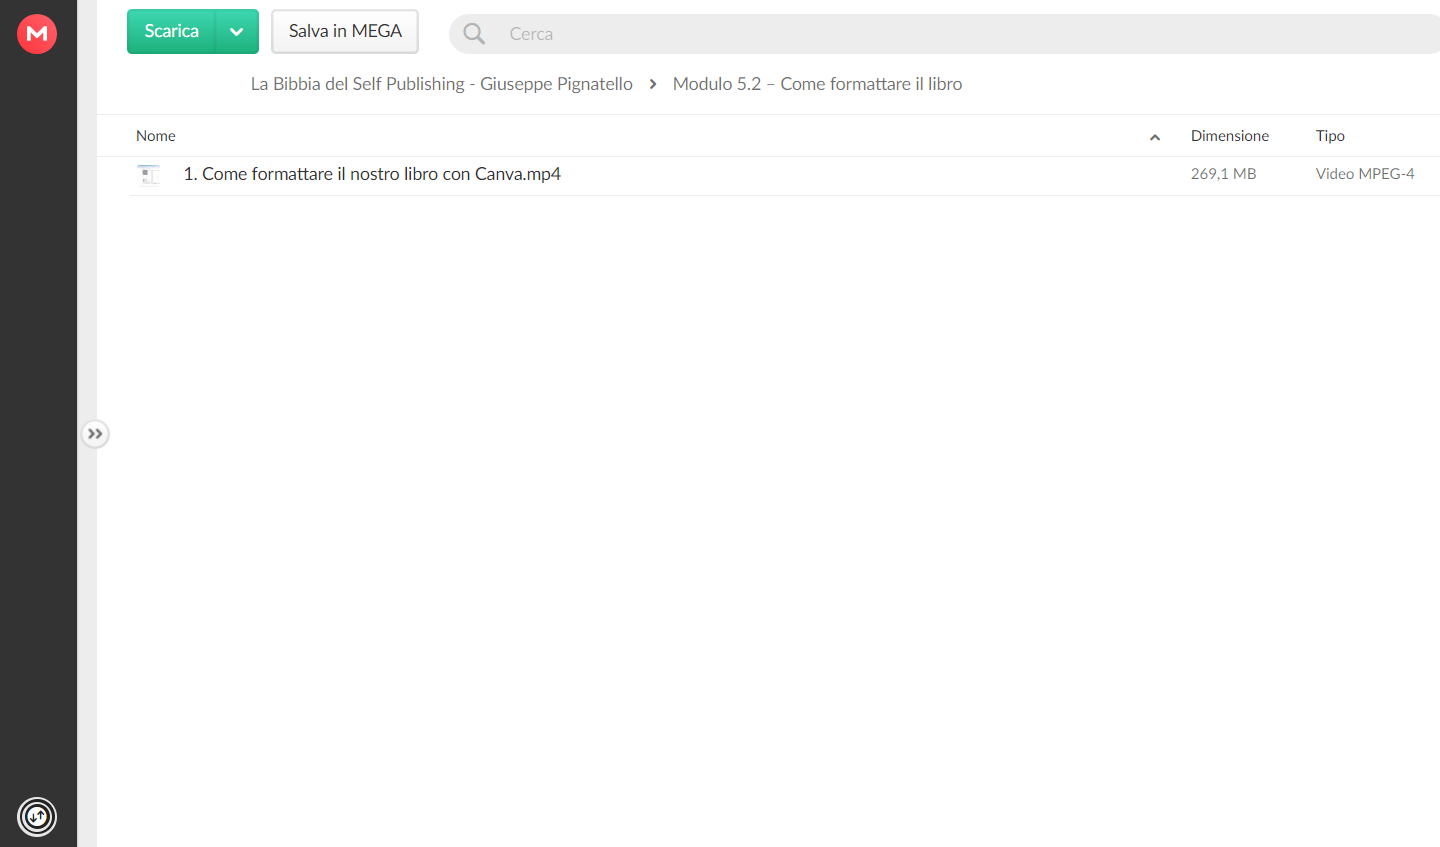Open the video file thumbnail icon
Screen dimensions: 1440x847
coord(149,175)
